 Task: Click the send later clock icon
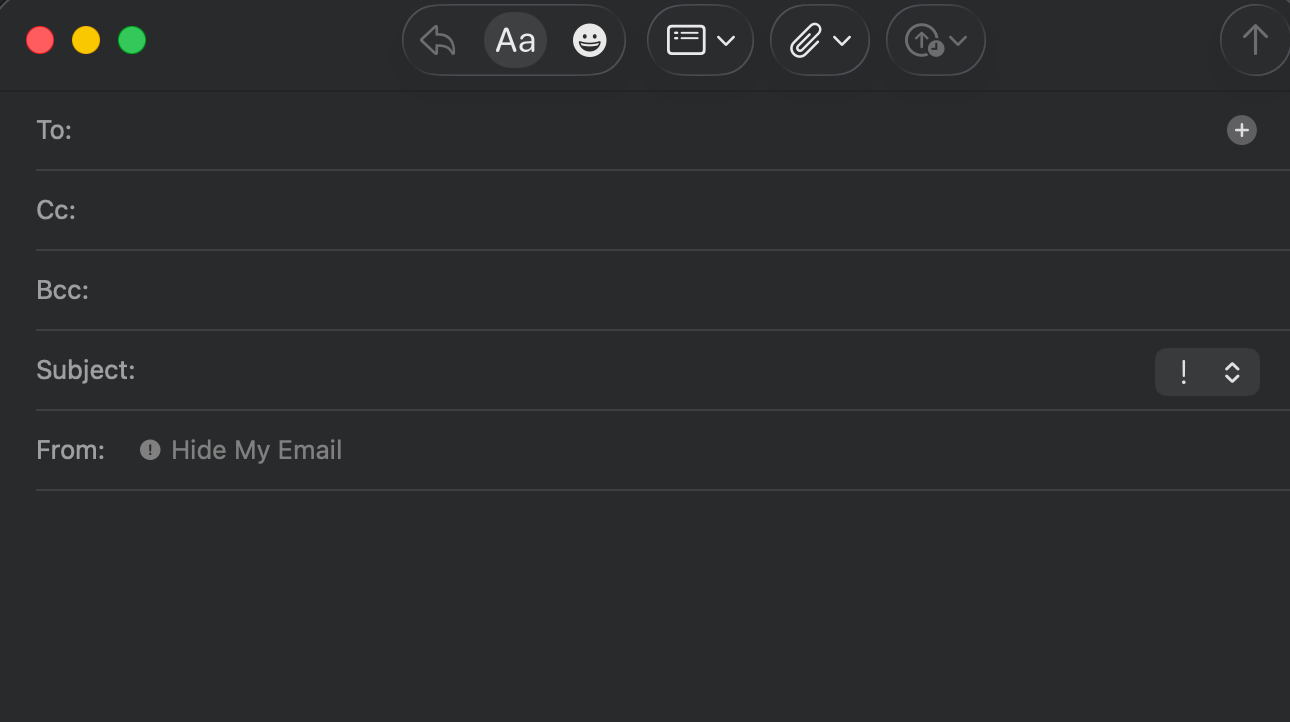924,41
